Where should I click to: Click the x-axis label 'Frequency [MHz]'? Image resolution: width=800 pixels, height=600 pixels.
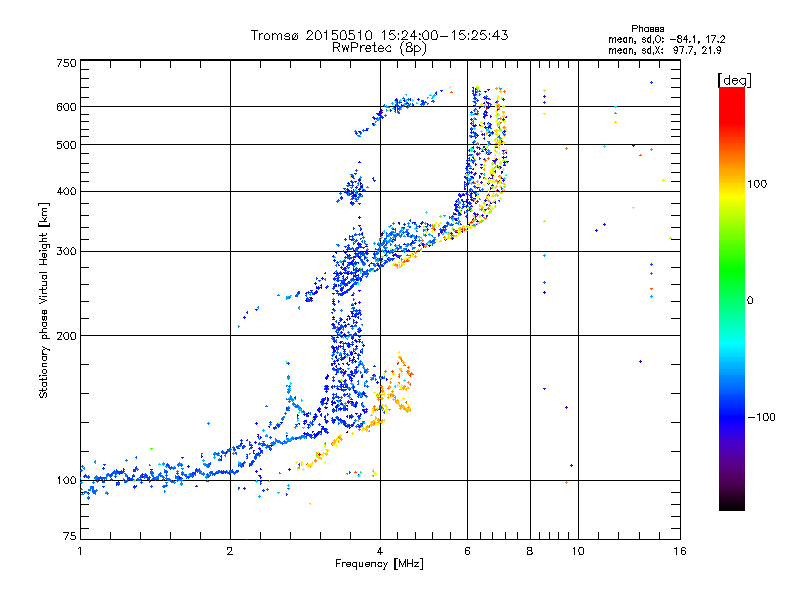(x=379, y=564)
